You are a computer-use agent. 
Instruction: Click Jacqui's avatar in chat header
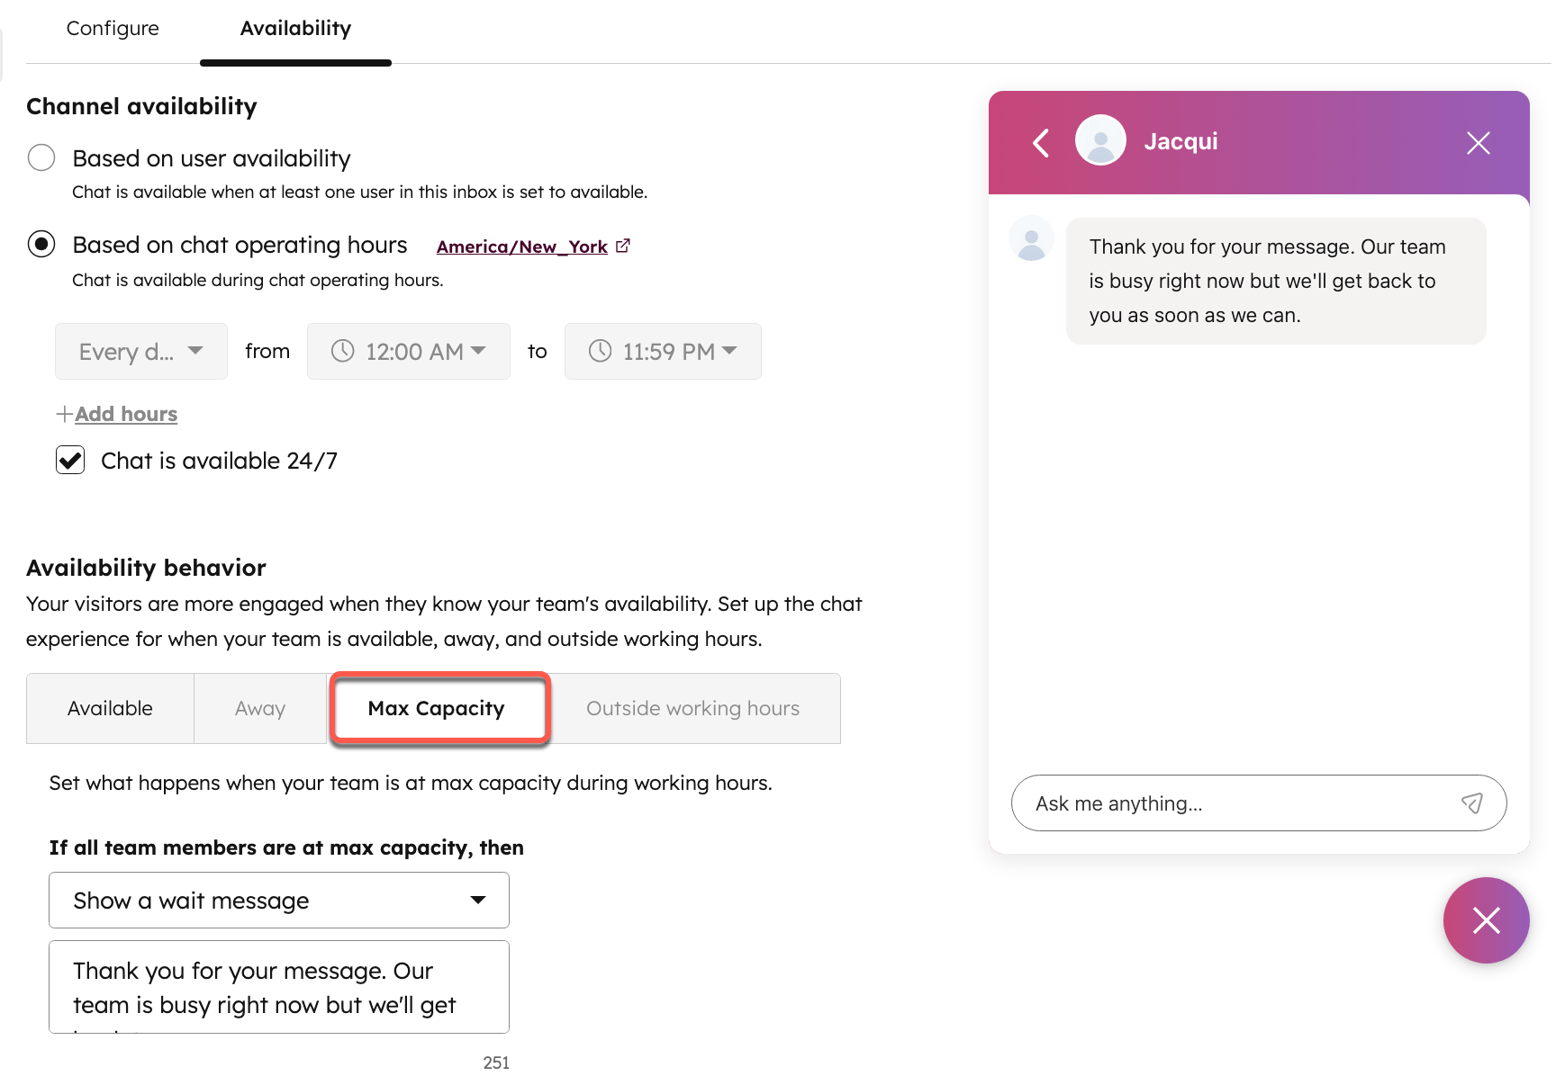(x=1100, y=141)
